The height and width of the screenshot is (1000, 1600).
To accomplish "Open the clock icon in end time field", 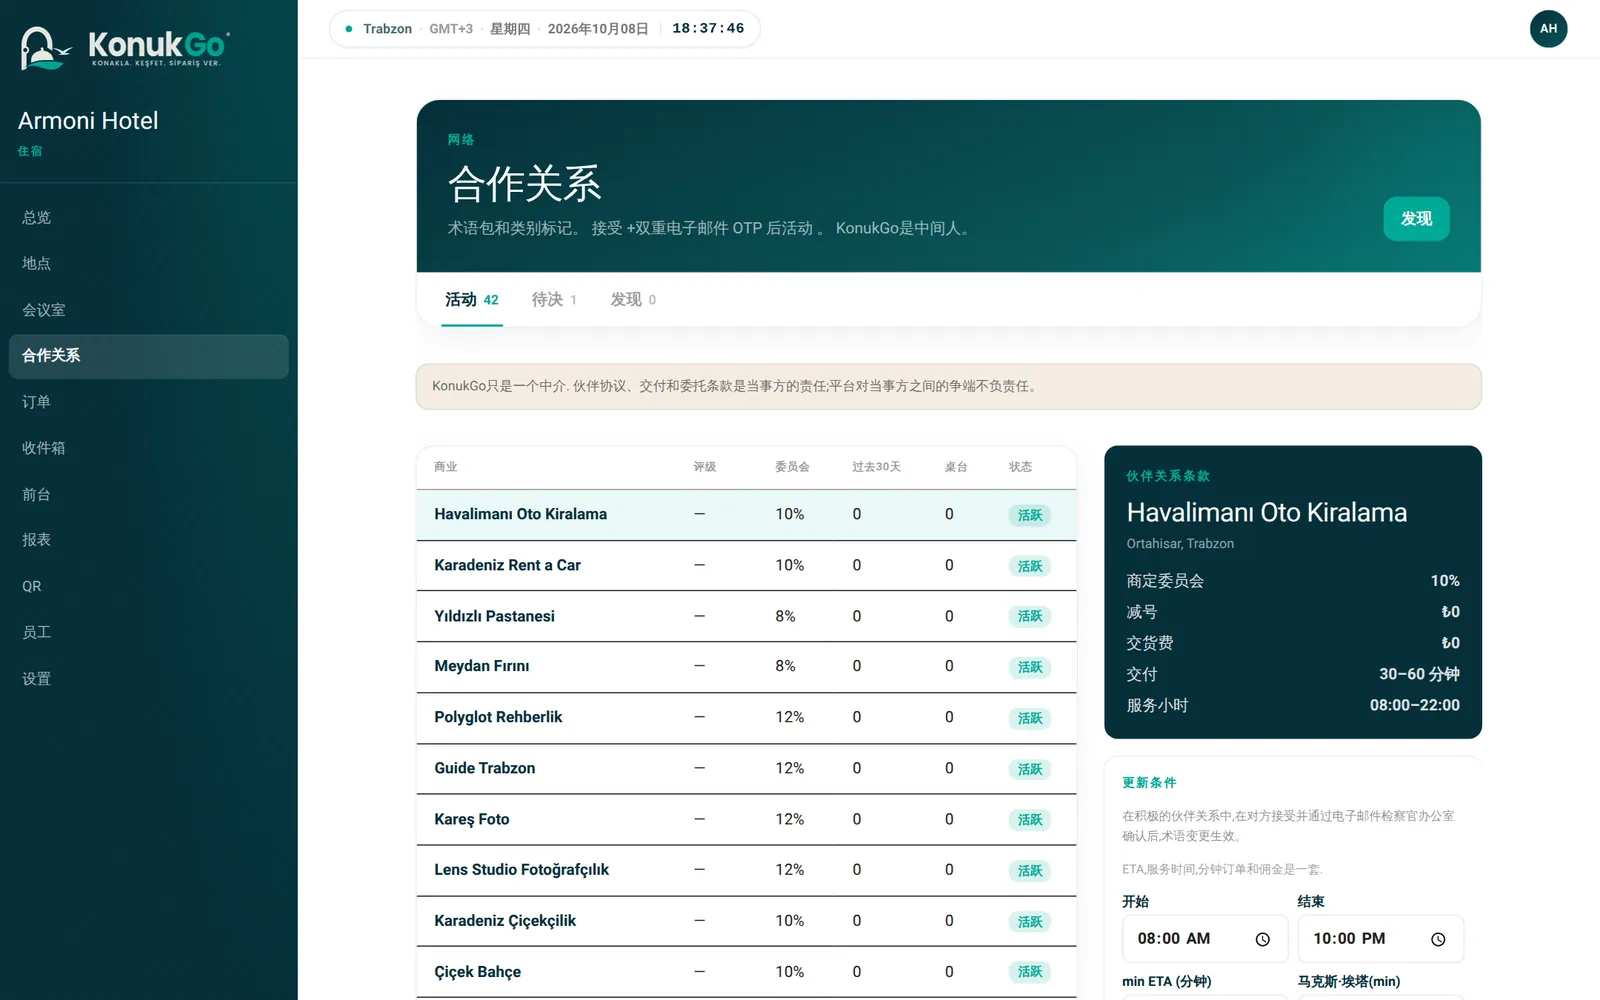I will pyautogui.click(x=1438, y=939).
